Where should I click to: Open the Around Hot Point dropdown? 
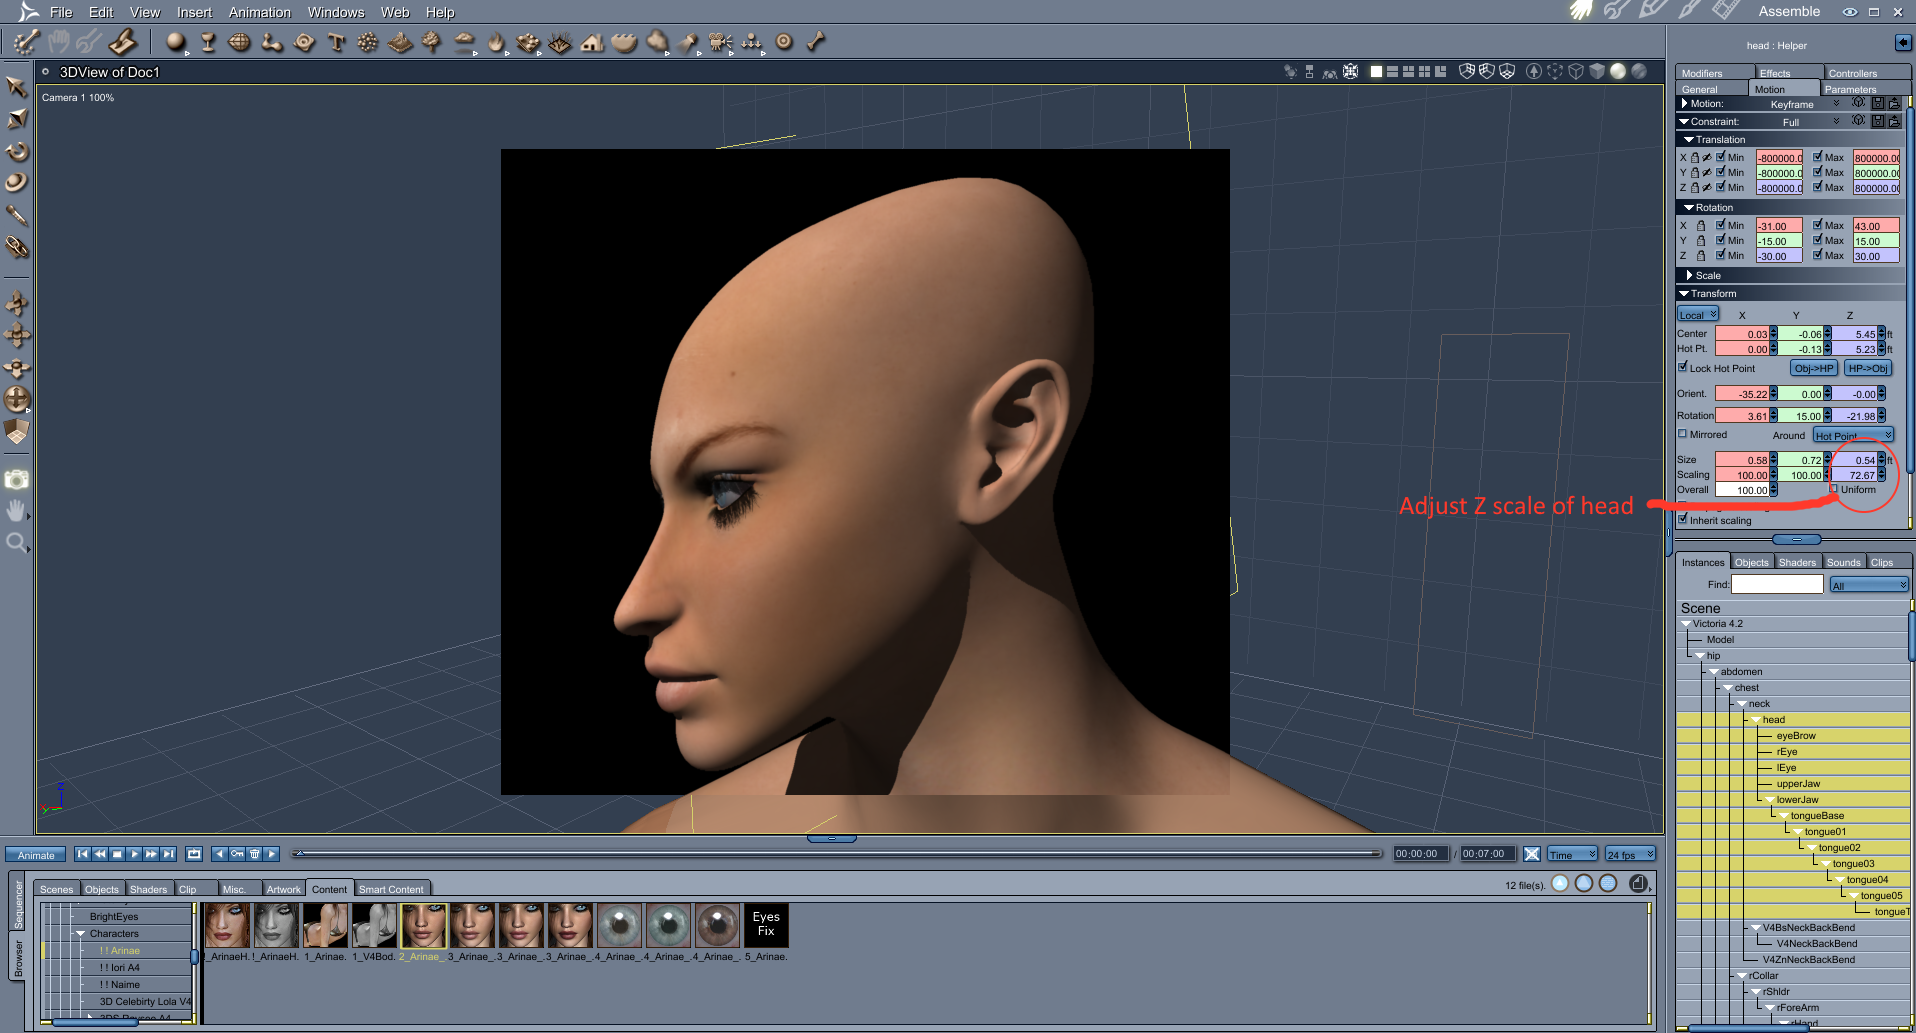click(1853, 435)
